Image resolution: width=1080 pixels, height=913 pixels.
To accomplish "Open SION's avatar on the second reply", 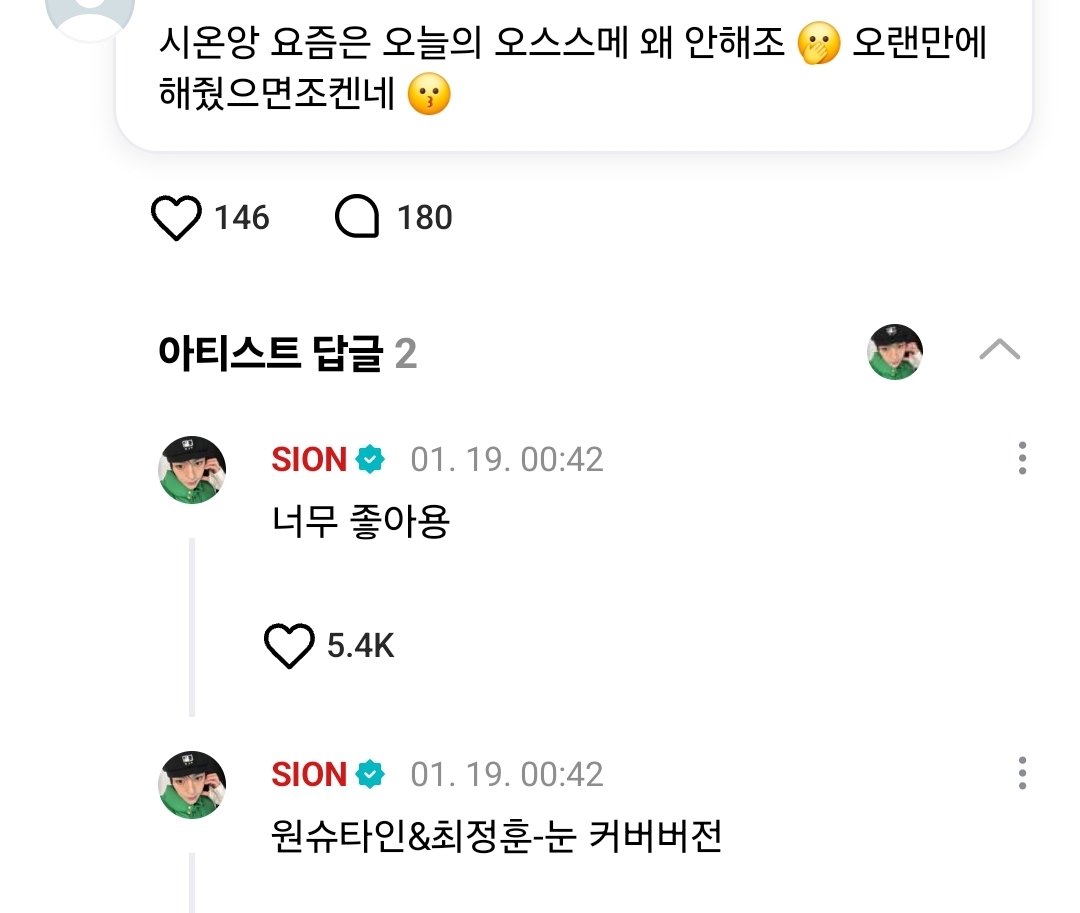I will pos(192,785).
